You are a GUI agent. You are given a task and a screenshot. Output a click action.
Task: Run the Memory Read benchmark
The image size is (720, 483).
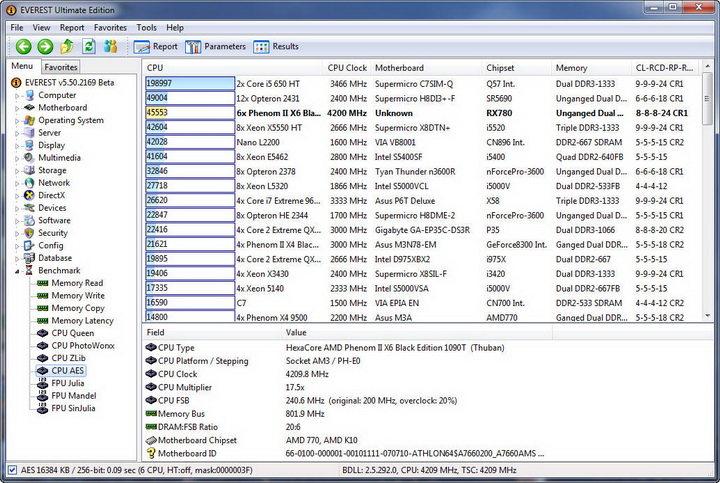[77, 283]
